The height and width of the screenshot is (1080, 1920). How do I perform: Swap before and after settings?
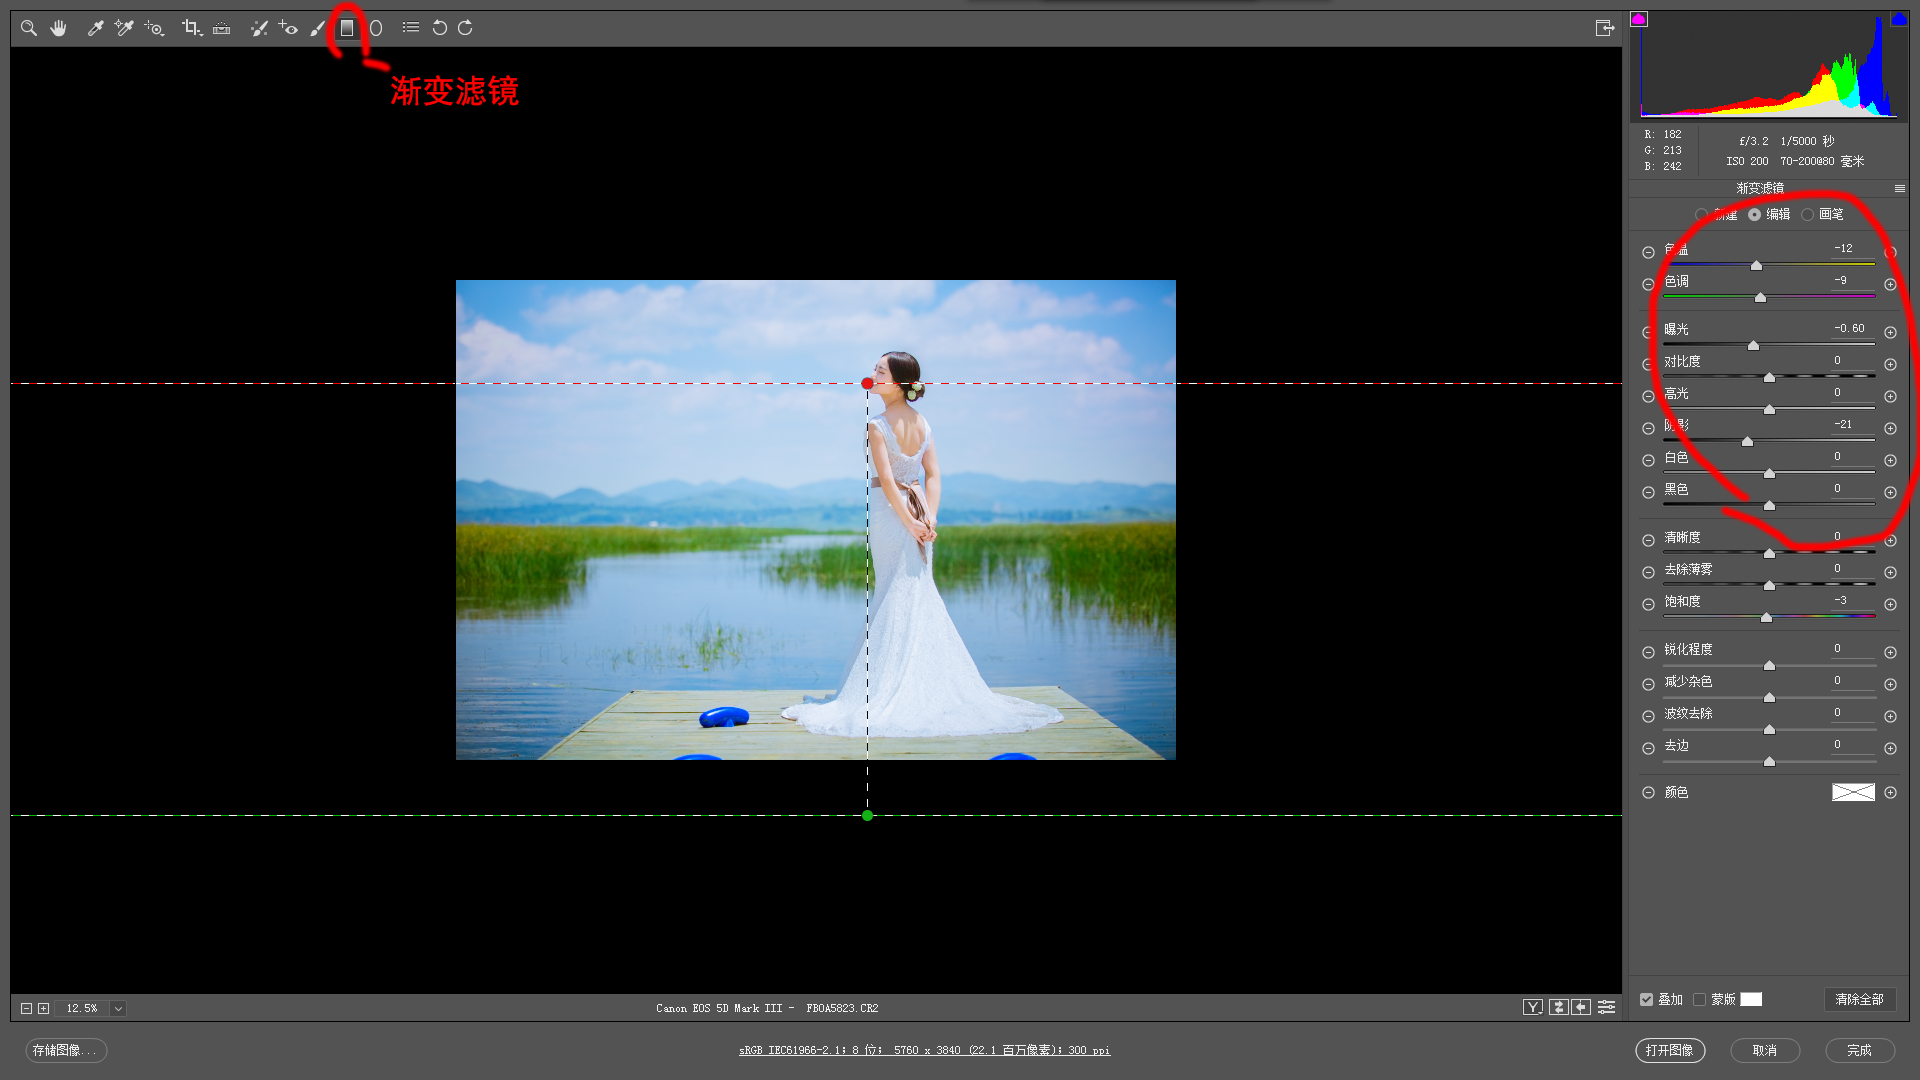1559,1007
